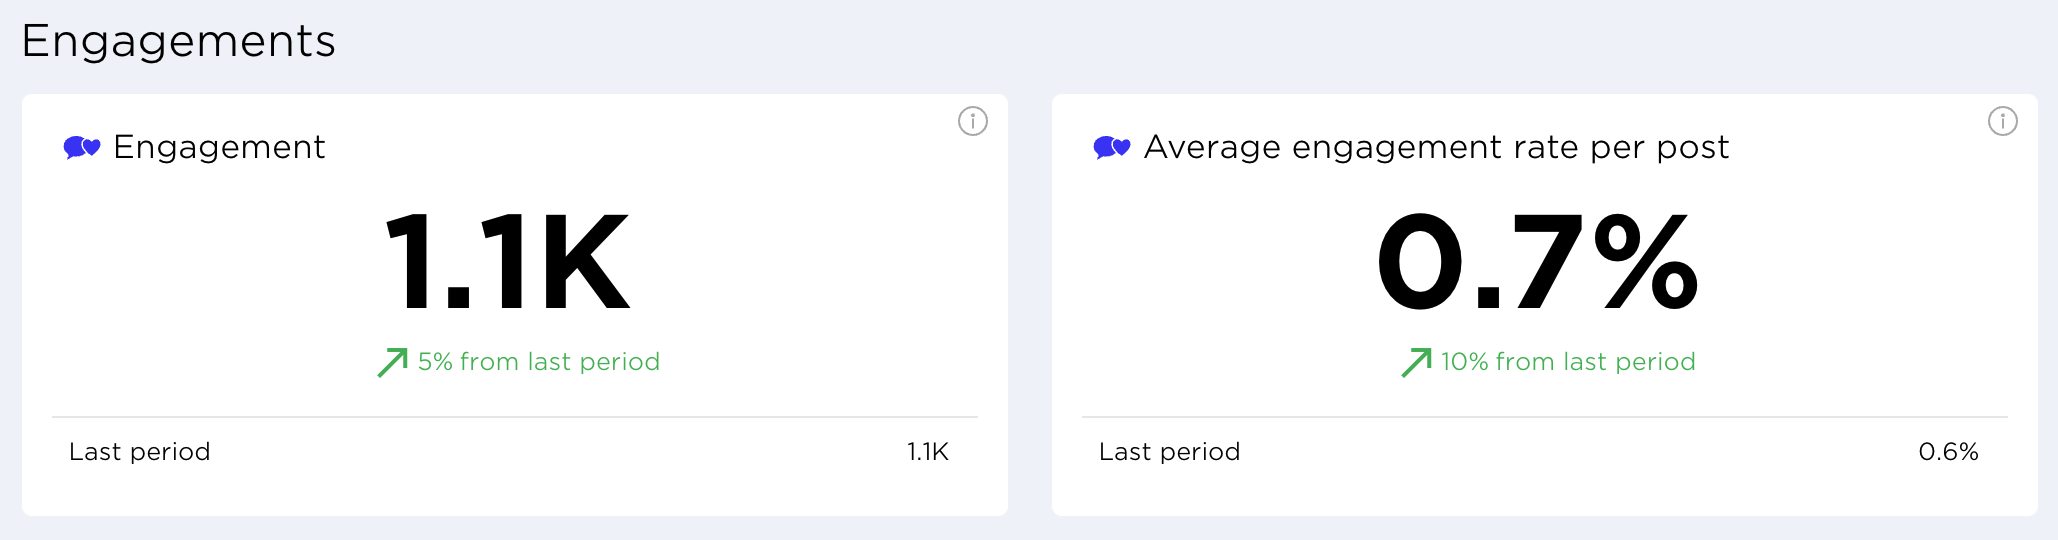The image size is (2058, 540).
Task: Click the green arrow beside 5% change
Action: click(x=392, y=362)
